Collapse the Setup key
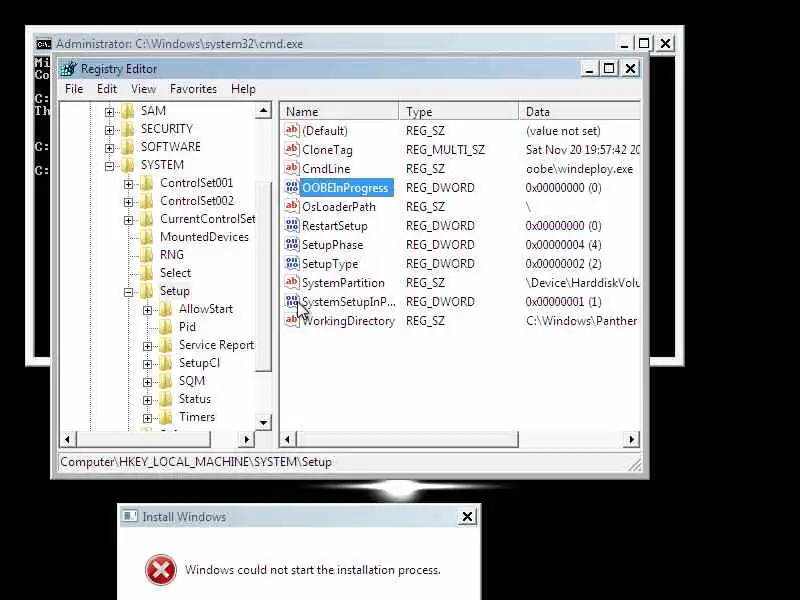Screen dimensions: 800x600 pos(128,292)
